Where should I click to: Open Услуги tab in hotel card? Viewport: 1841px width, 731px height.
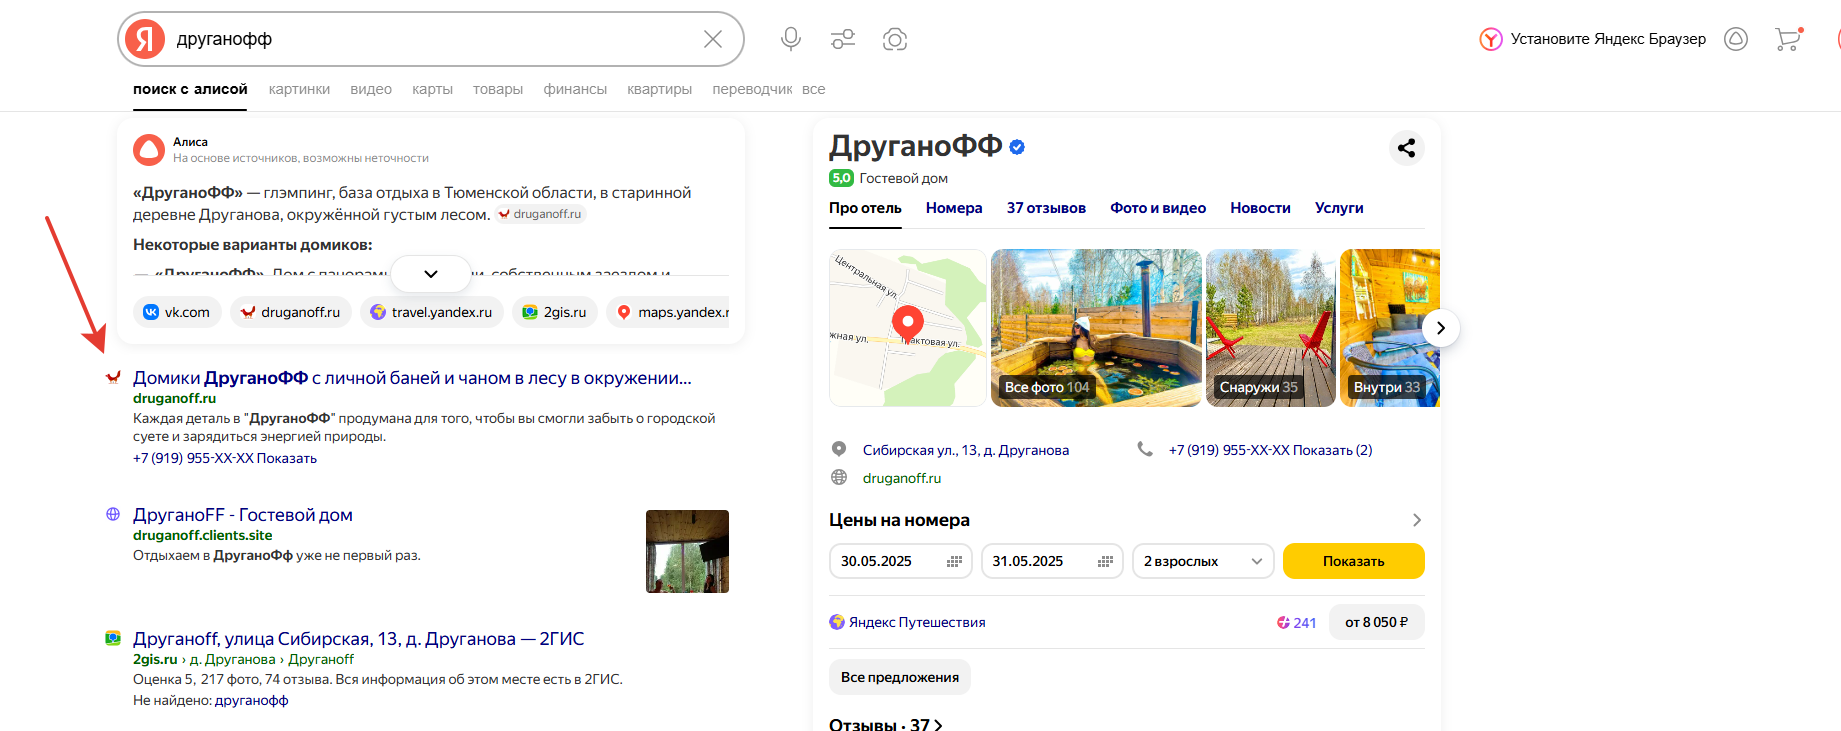coord(1339,208)
